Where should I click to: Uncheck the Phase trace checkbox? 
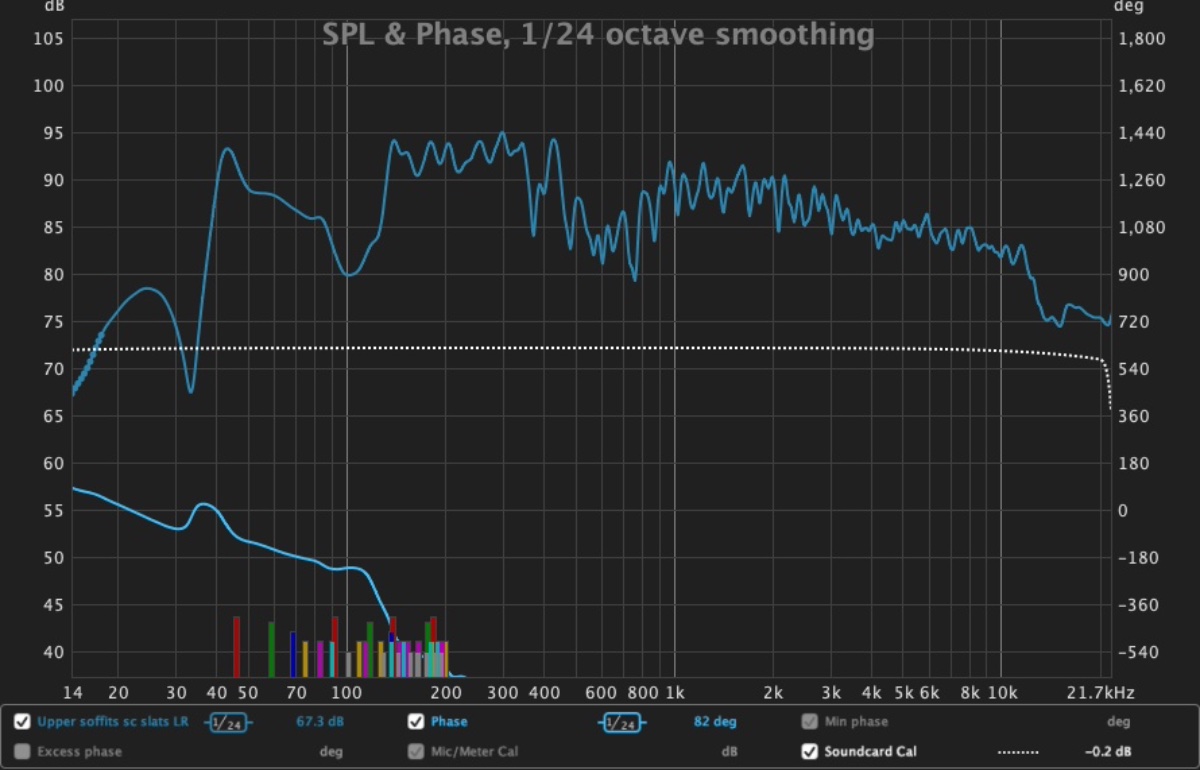click(415, 722)
